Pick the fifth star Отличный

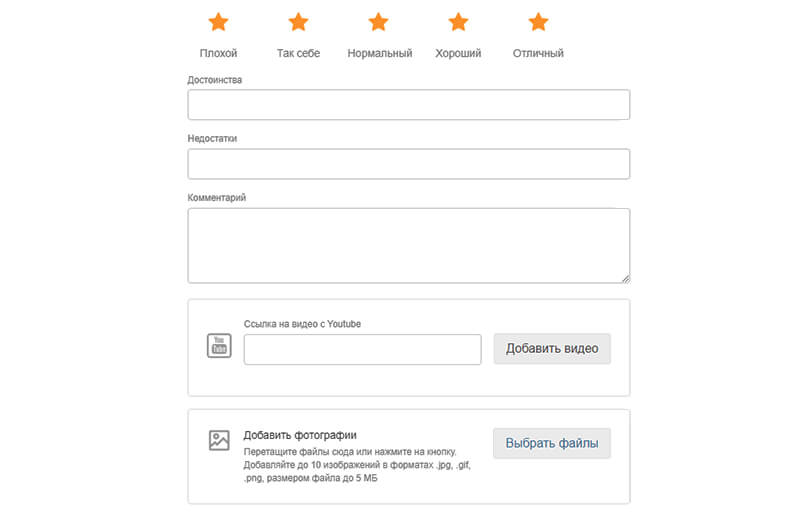coord(538,22)
